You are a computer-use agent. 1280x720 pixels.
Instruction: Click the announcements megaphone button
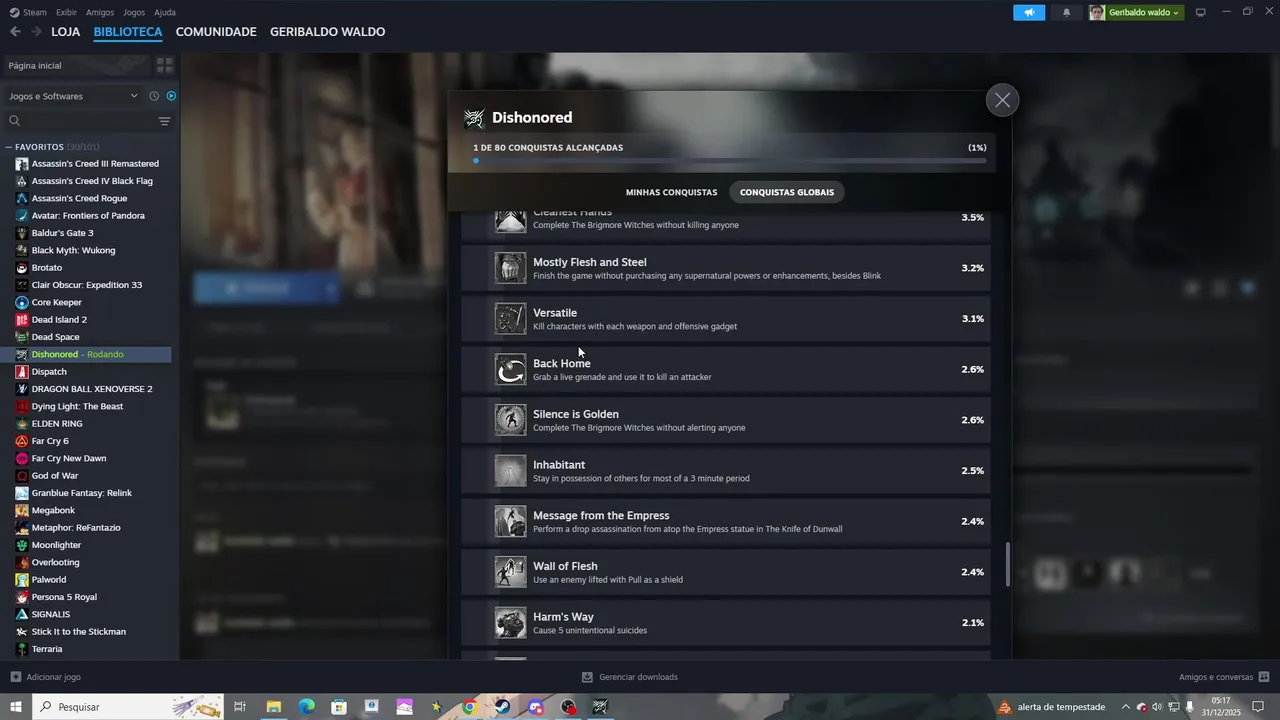tap(1029, 12)
